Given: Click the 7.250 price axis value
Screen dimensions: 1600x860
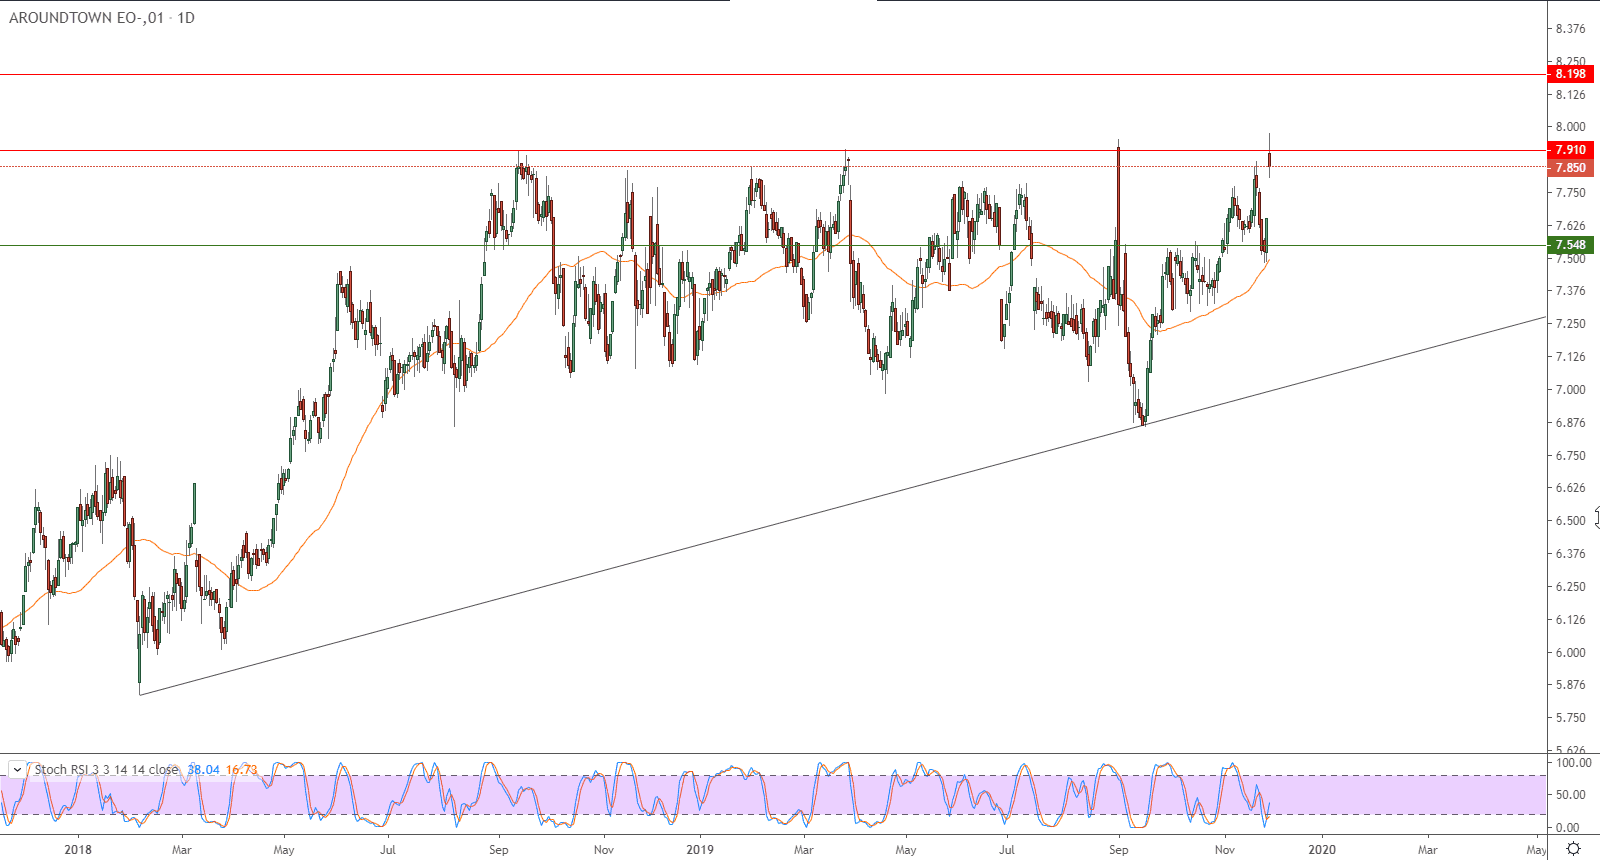Looking at the screenshot, I should pos(1570,324).
